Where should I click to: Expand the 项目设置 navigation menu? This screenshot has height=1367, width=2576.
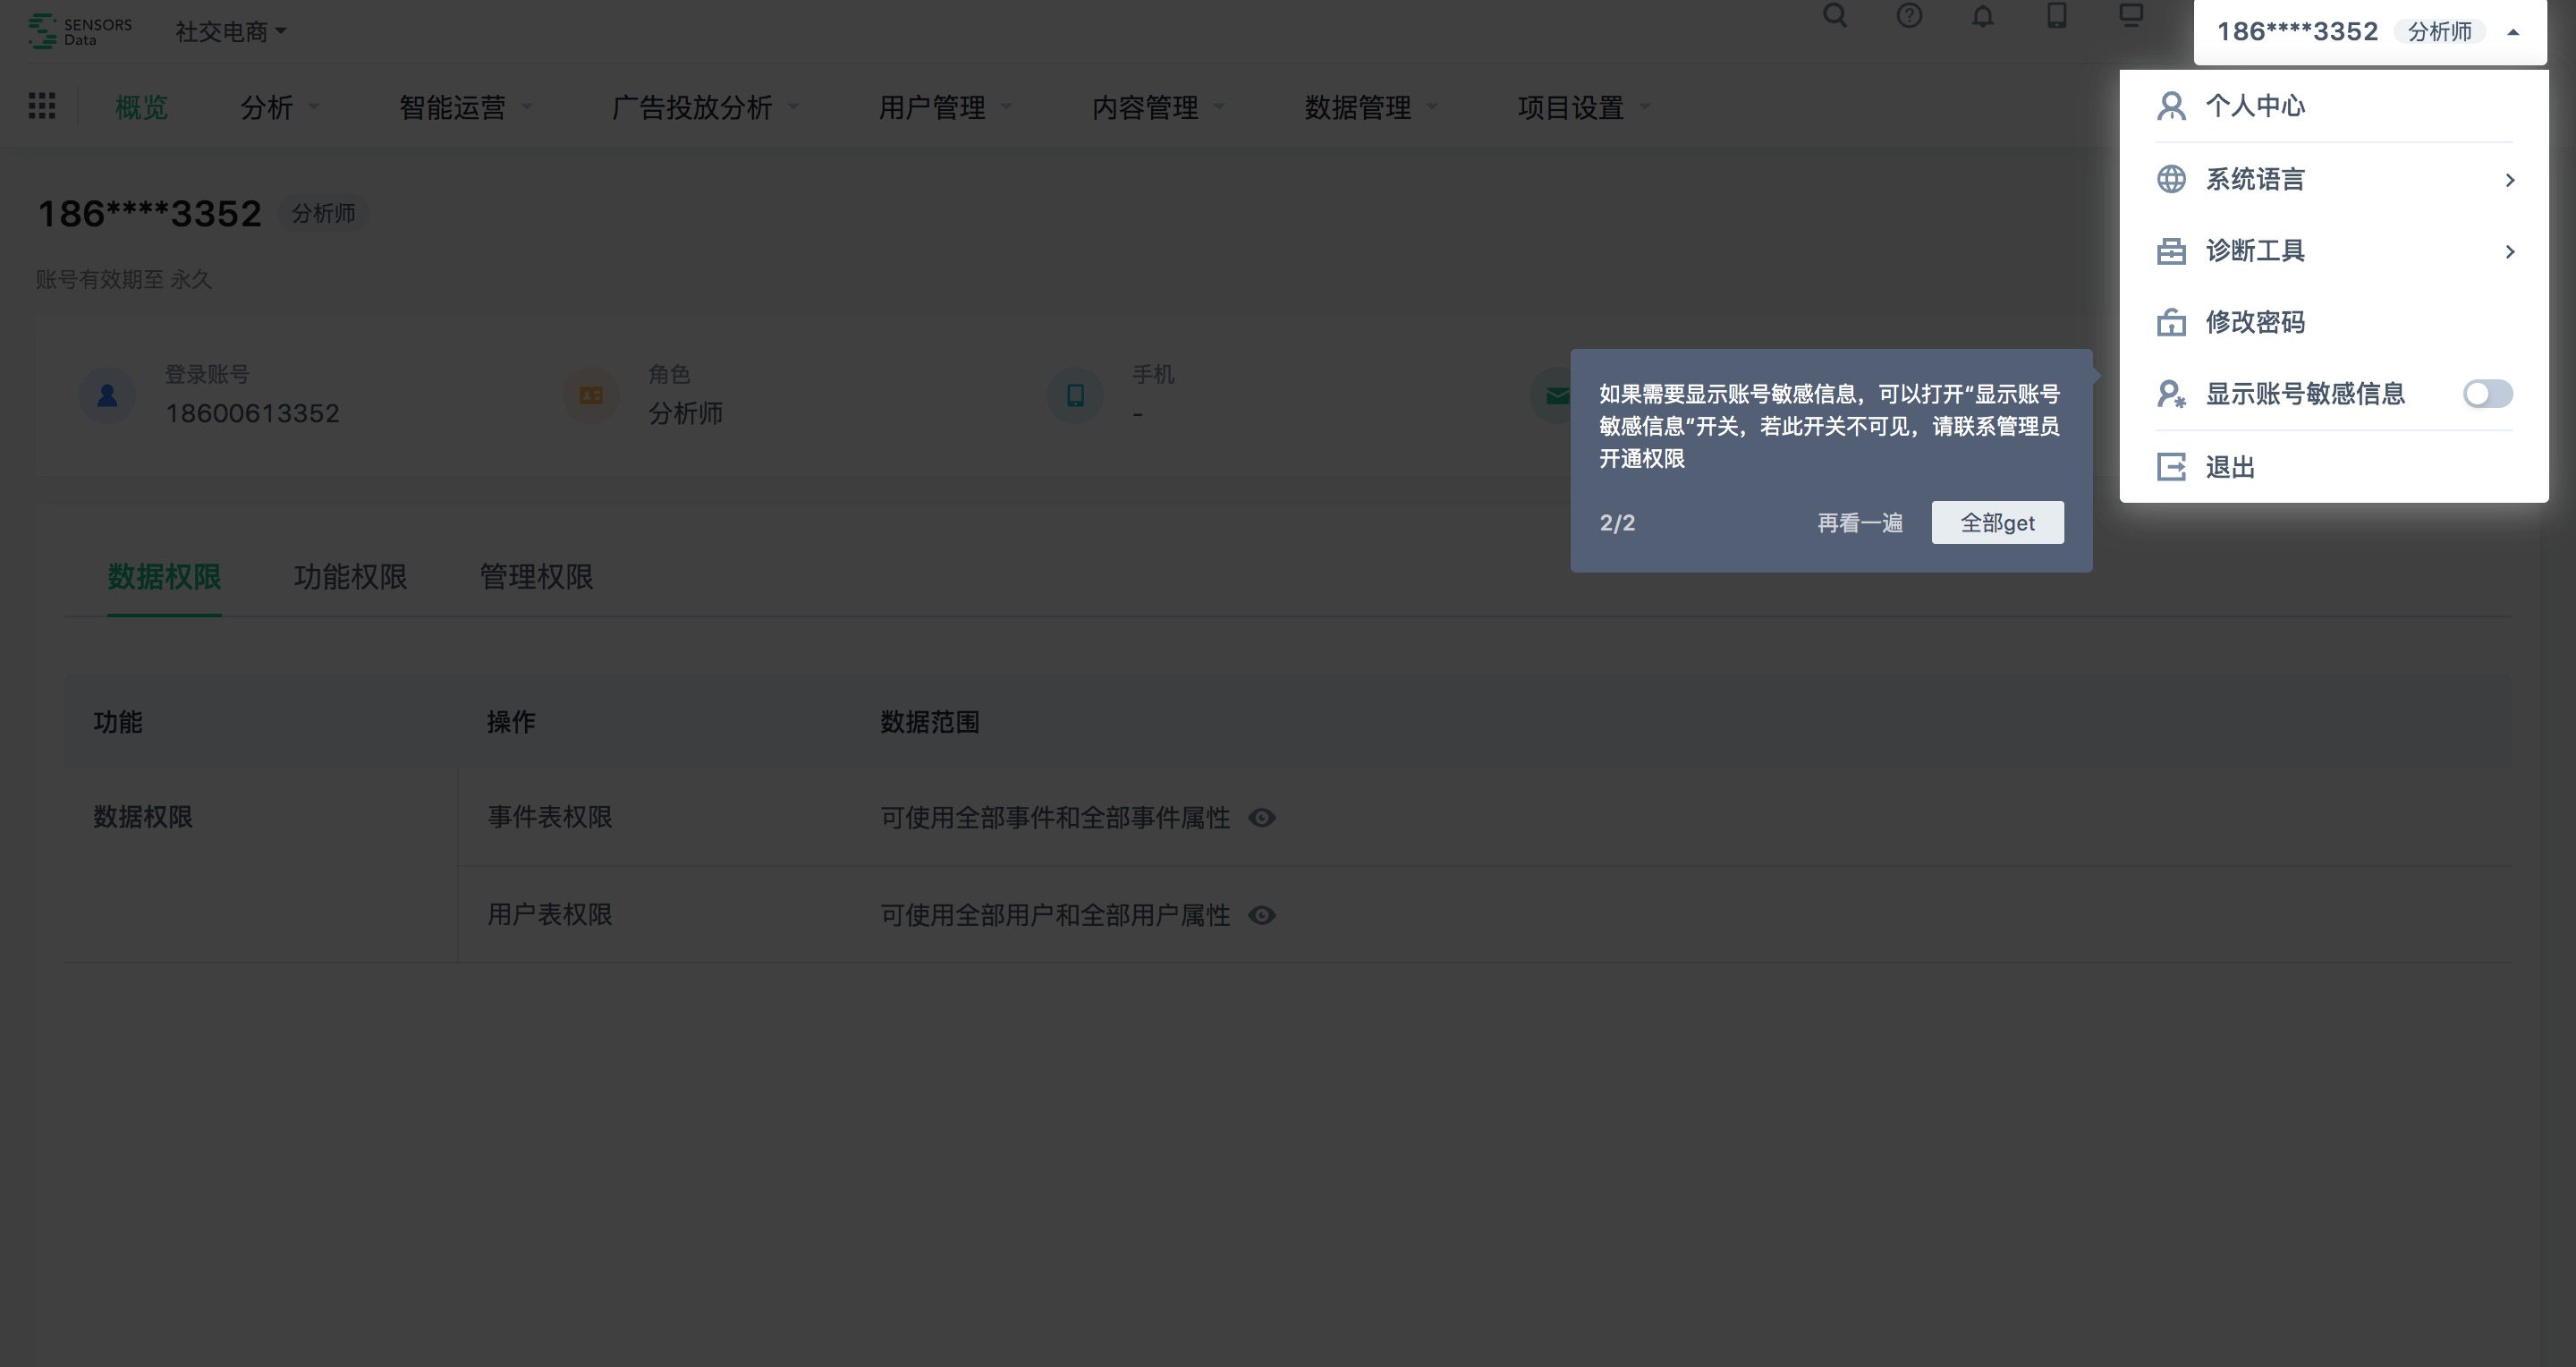[x=1584, y=107]
